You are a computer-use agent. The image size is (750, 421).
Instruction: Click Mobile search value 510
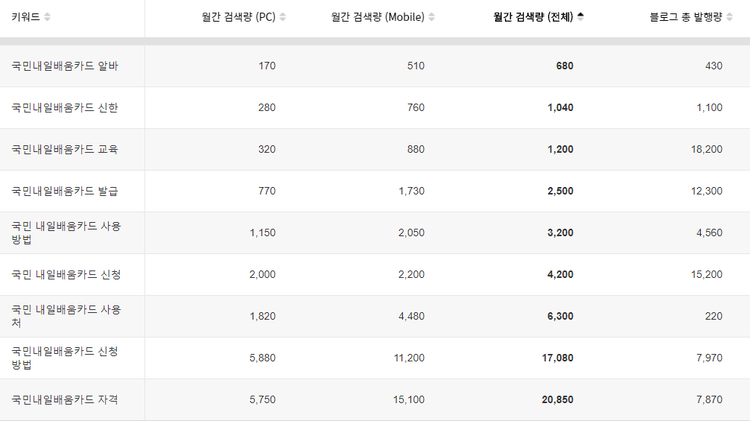416,66
